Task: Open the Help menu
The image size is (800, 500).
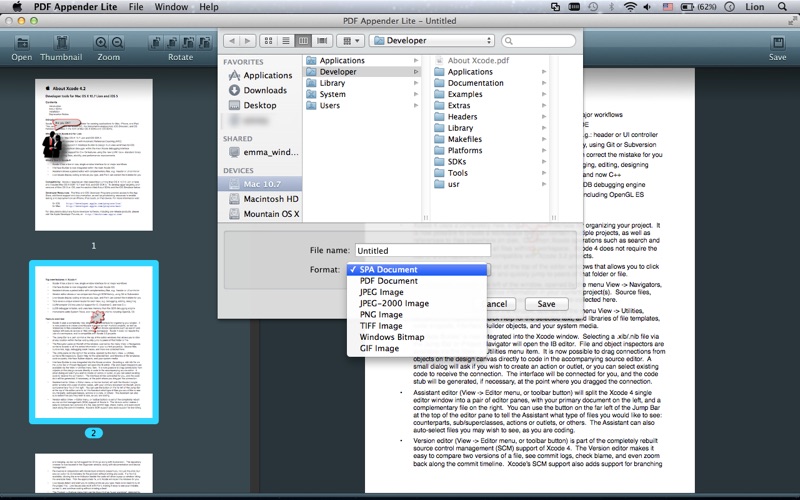Action: pos(209,7)
